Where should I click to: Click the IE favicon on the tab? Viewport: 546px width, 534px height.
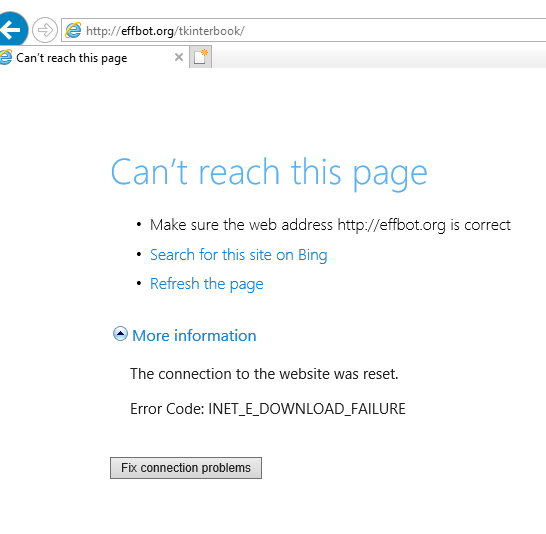[5, 57]
